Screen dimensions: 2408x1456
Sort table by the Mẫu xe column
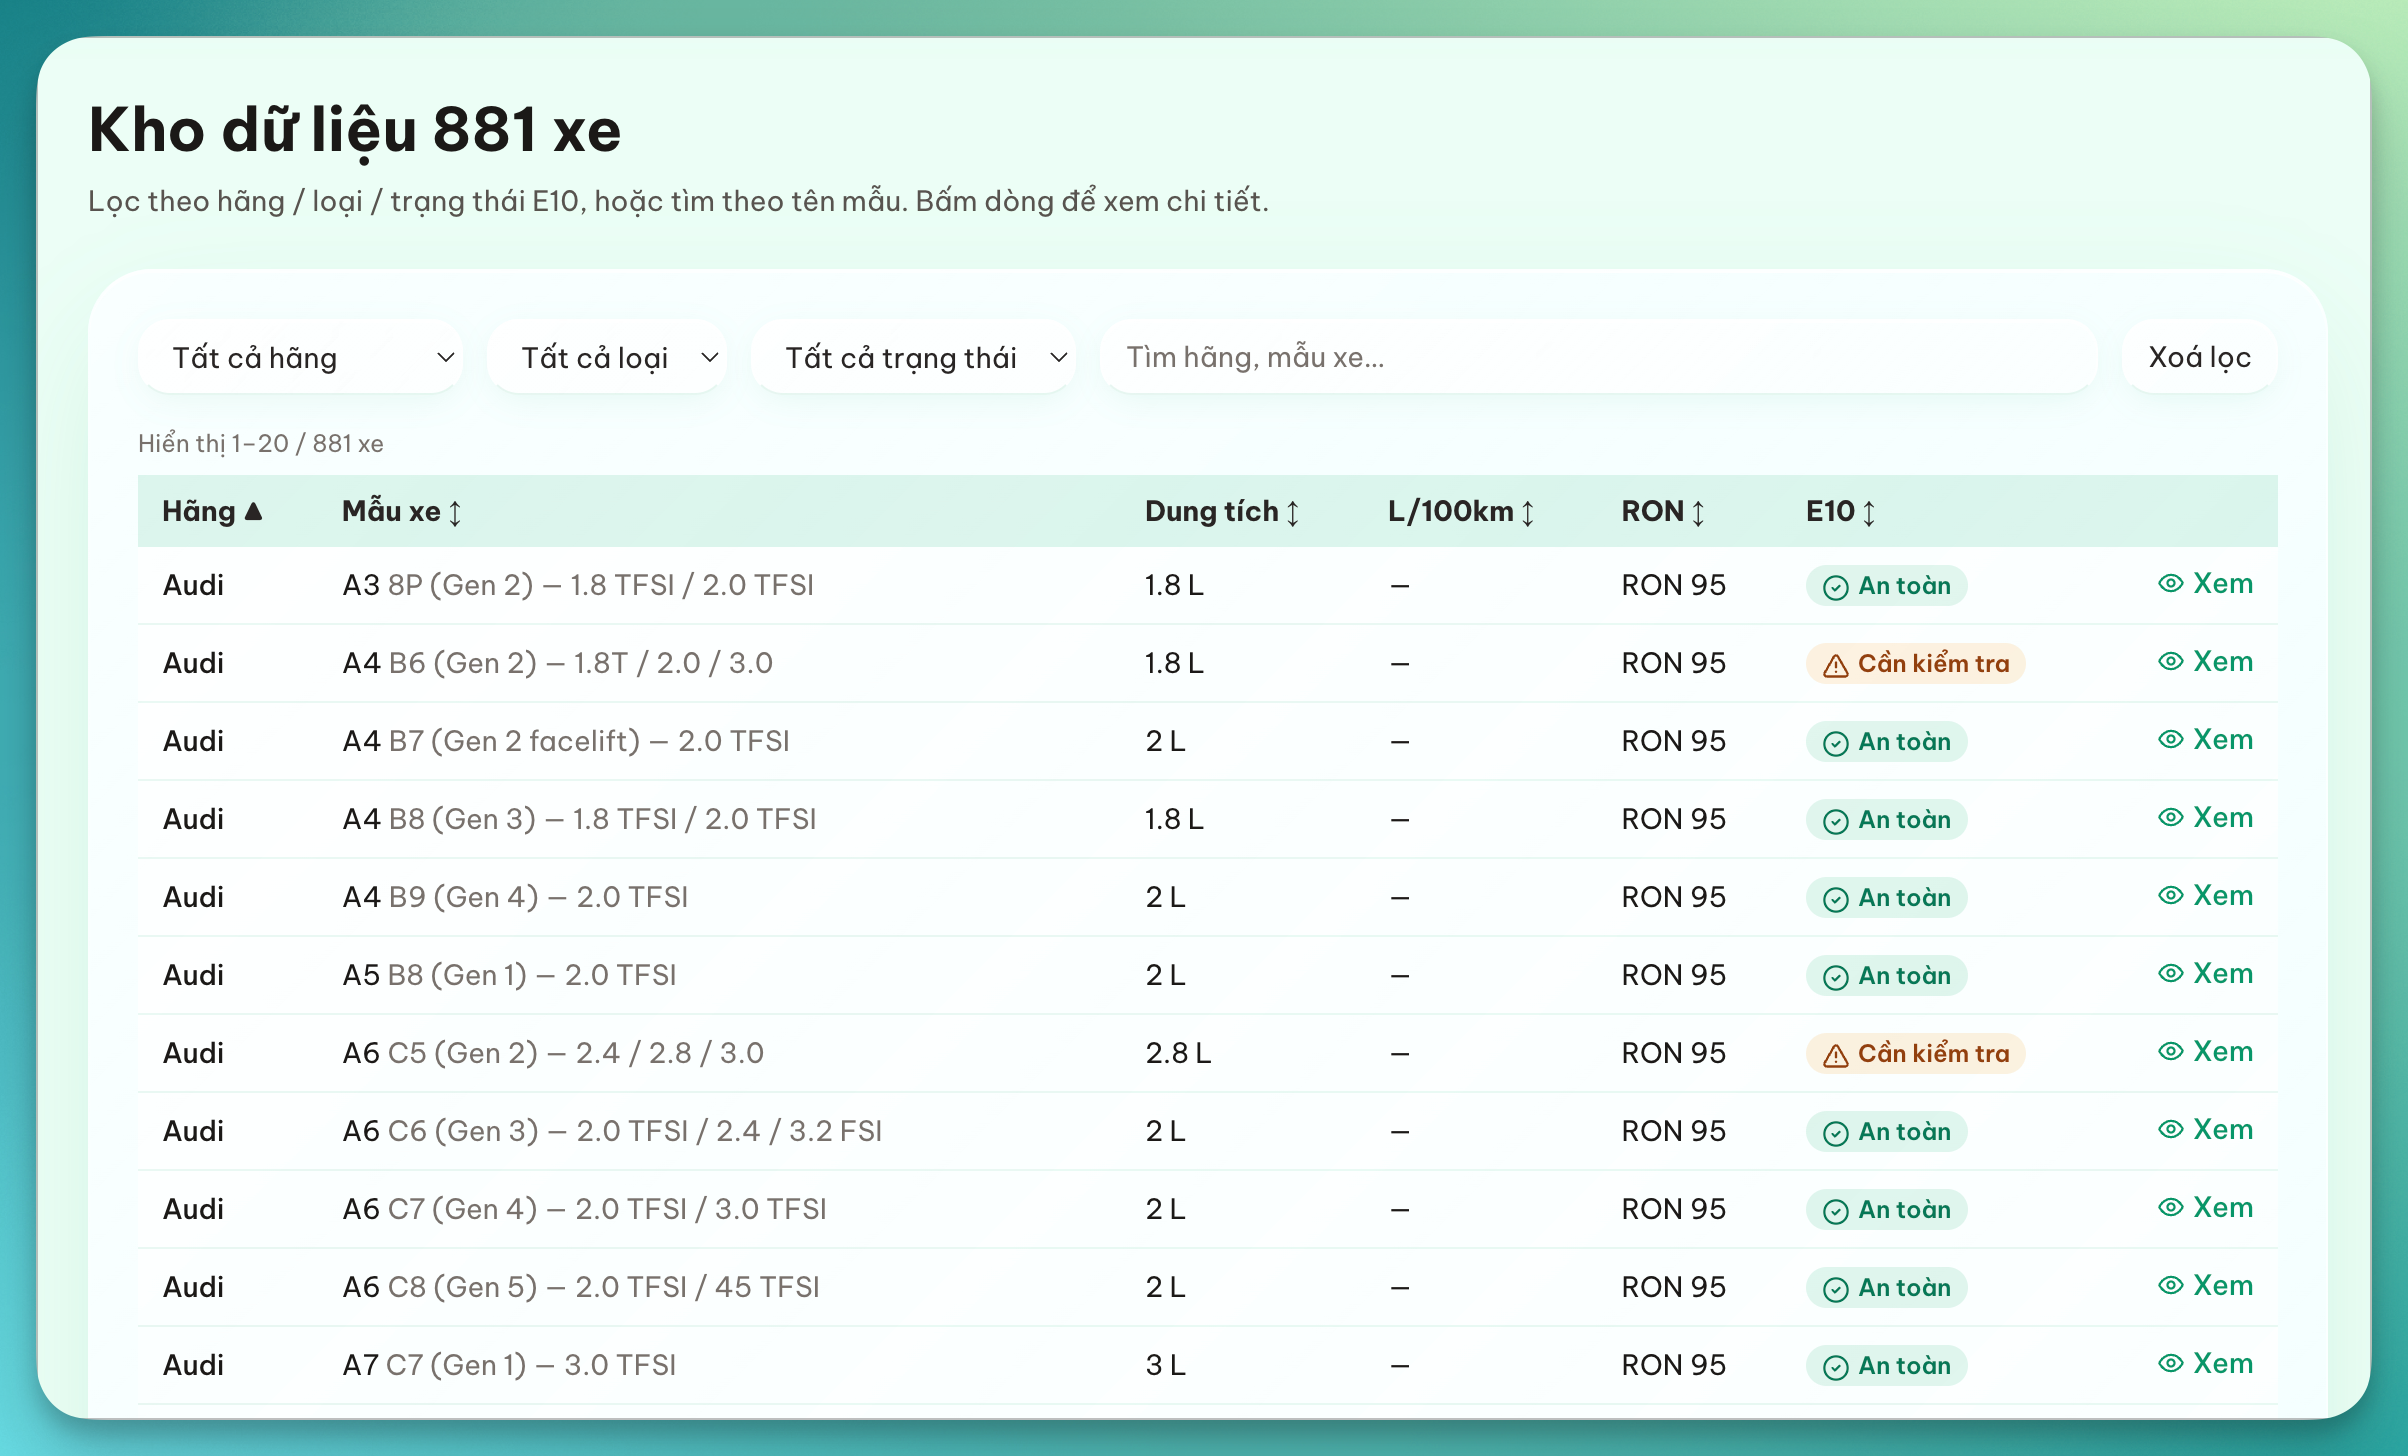(402, 511)
